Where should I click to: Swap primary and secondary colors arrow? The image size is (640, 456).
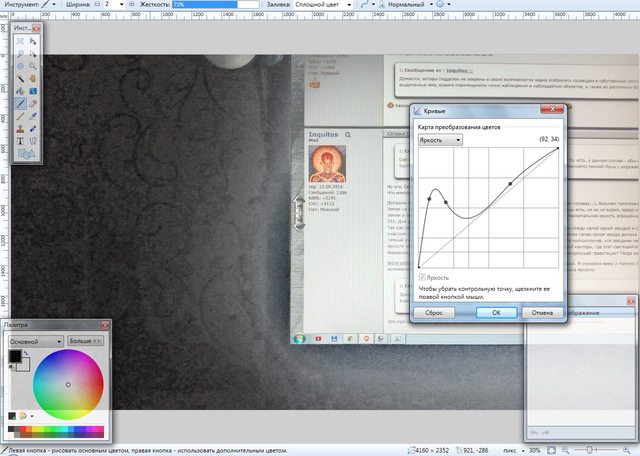coord(26,353)
